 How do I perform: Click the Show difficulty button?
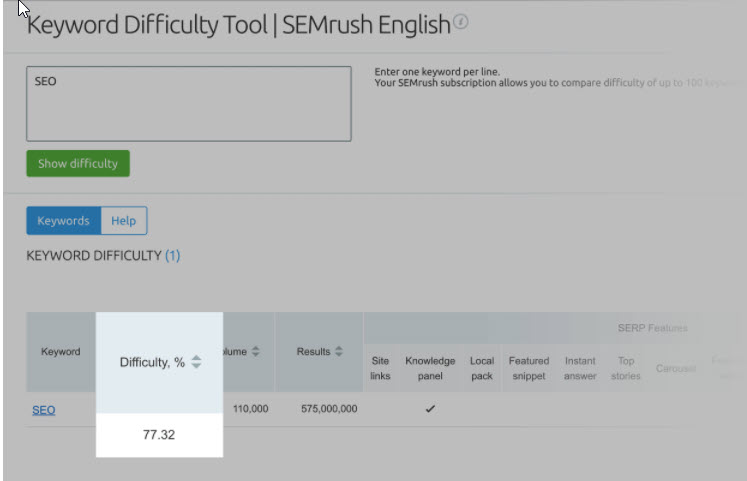tap(78, 163)
